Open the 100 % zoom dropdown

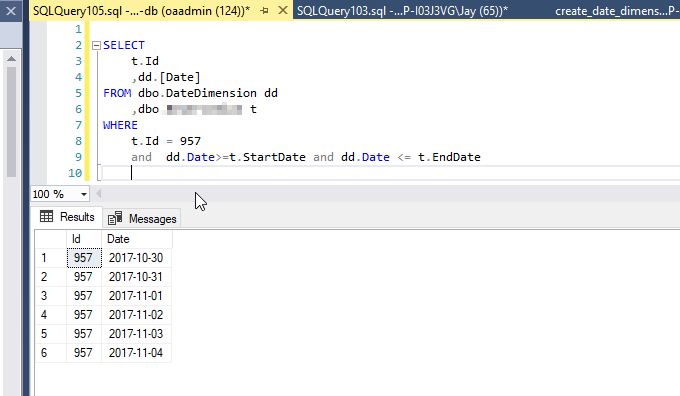point(84,194)
